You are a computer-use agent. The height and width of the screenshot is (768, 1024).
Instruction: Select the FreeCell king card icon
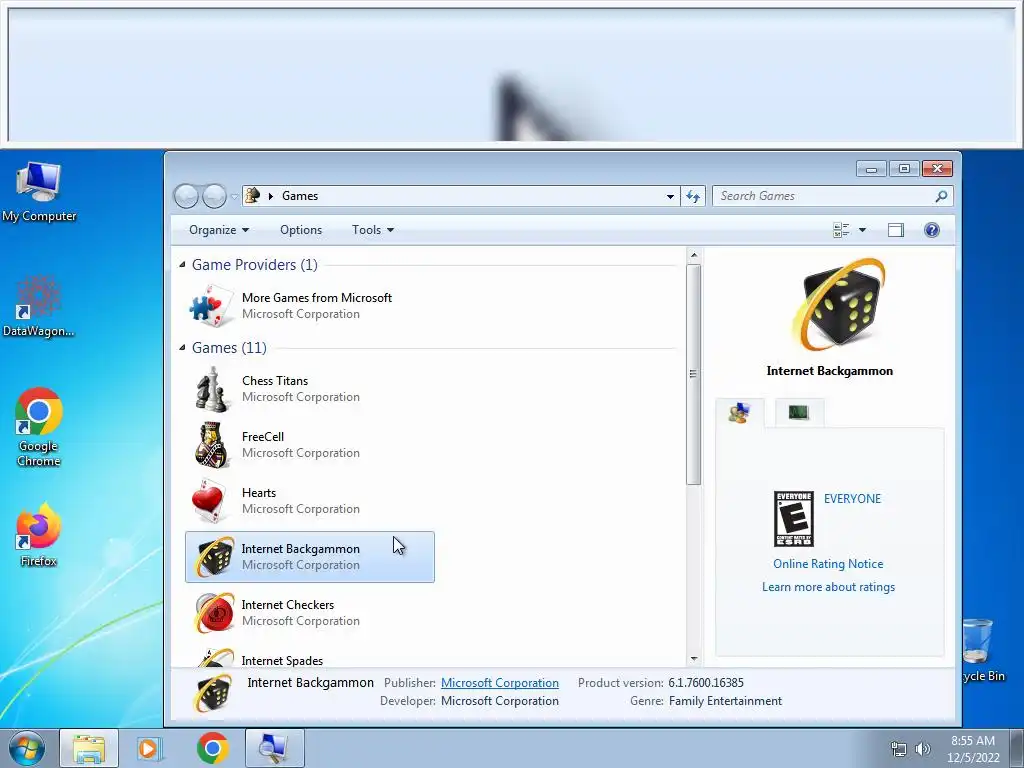click(212, 445)
